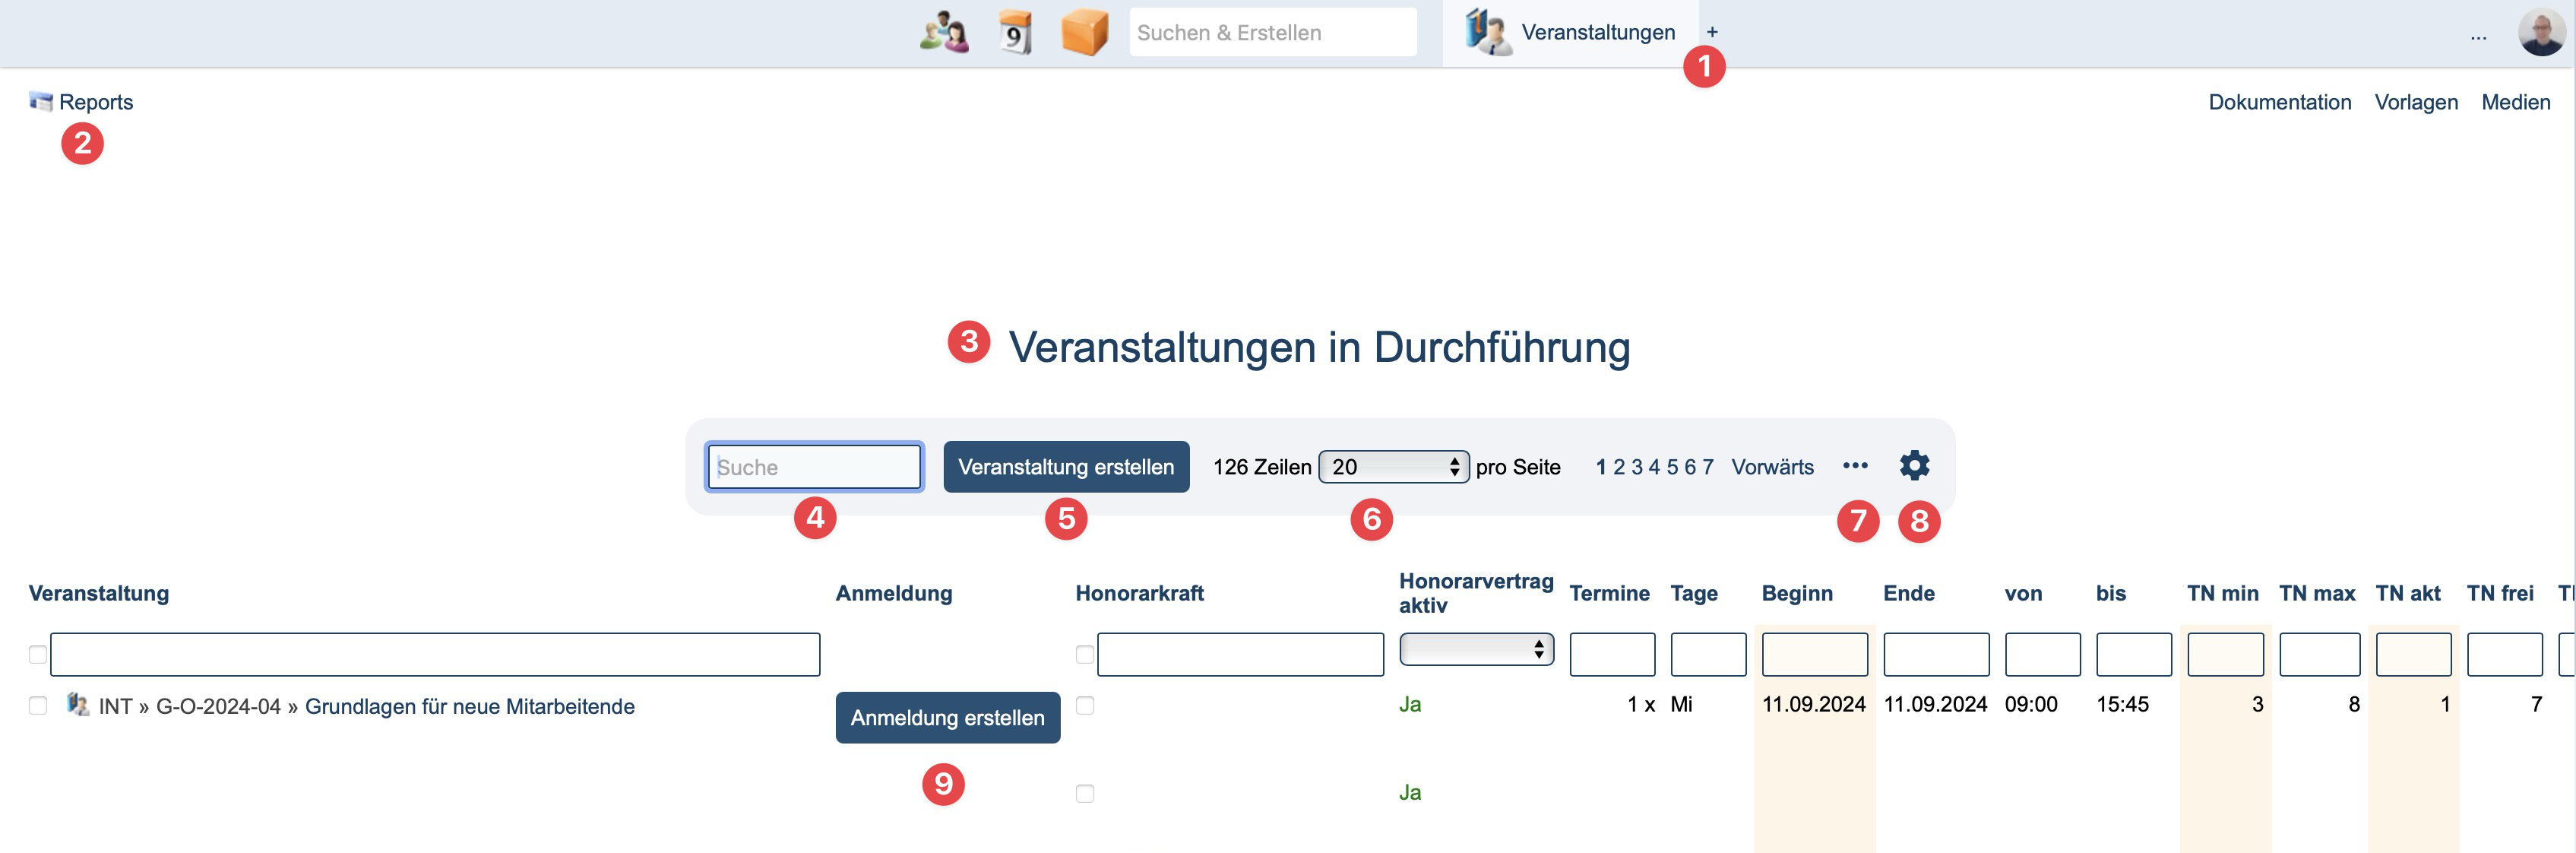Screen dimensions: 2576x853
Task: Click the Veranstaltung erstellen button
Action: tap(1066, 466)
